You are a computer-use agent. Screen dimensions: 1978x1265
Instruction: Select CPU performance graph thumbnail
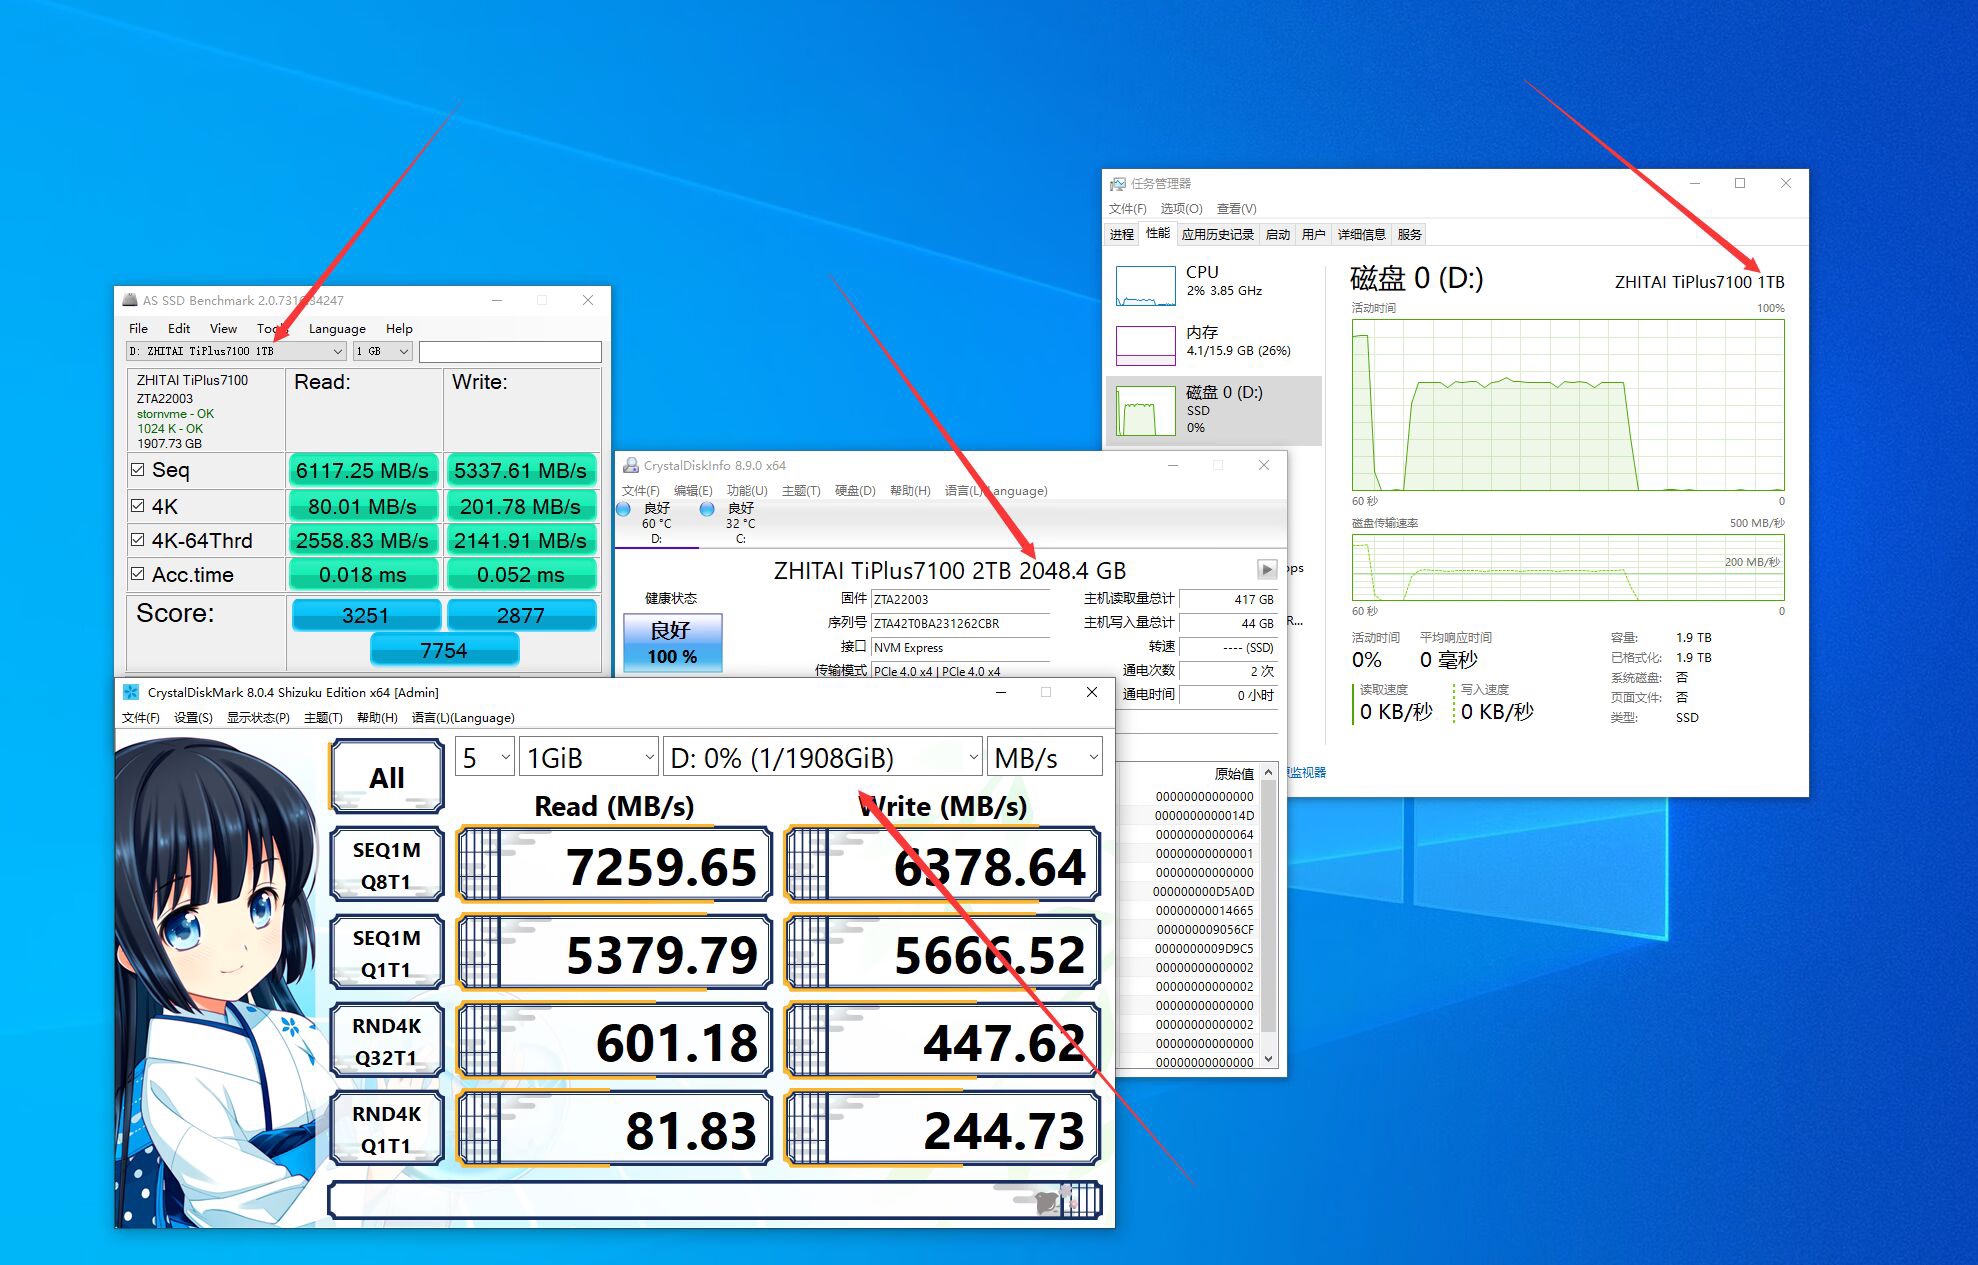[x=1145, y=285]
